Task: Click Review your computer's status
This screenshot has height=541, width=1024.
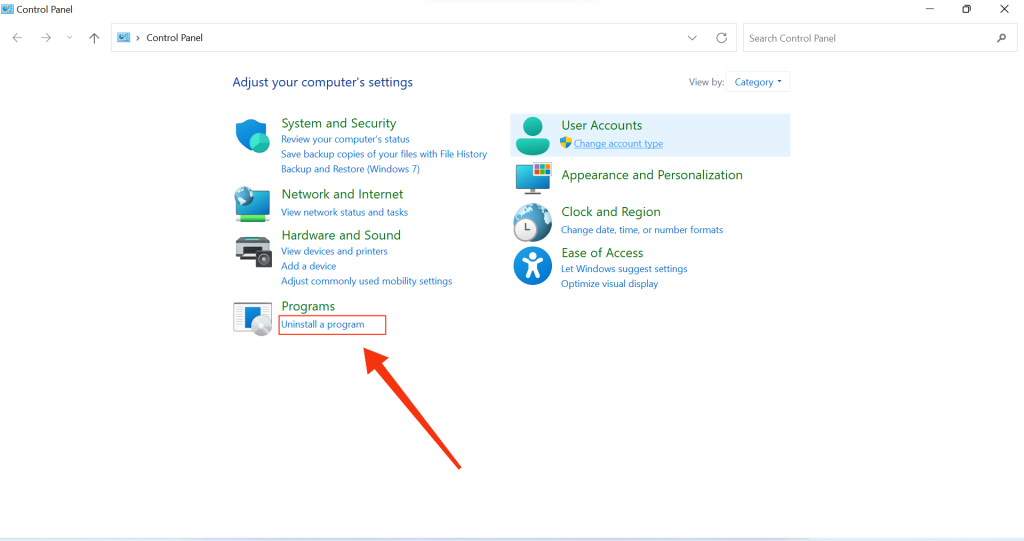Action: tap(345, 139)
